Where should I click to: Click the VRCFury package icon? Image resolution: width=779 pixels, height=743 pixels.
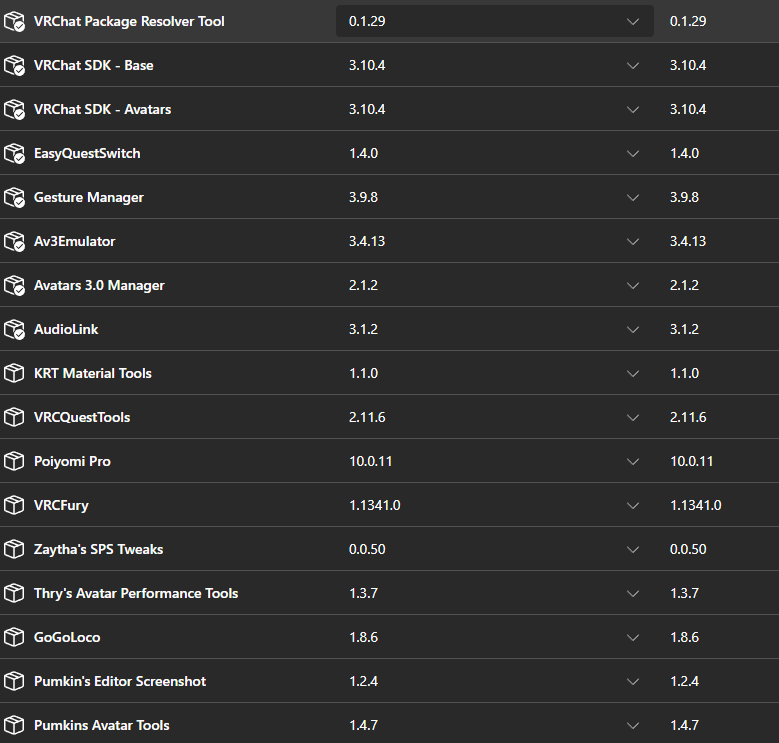(x=14, y=505)
